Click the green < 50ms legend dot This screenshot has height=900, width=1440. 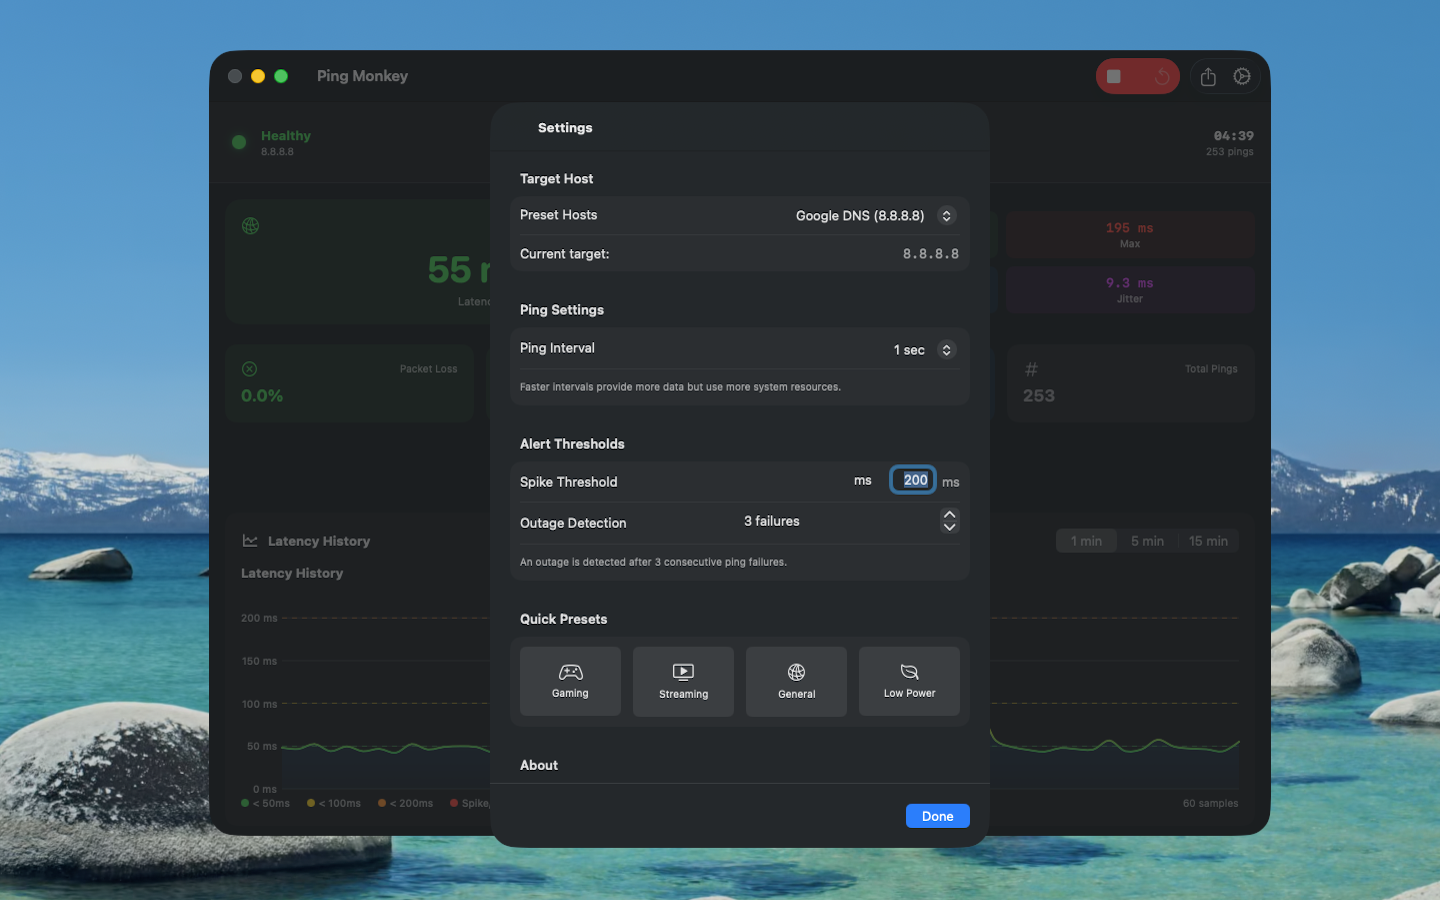click(x=243, y=803)
